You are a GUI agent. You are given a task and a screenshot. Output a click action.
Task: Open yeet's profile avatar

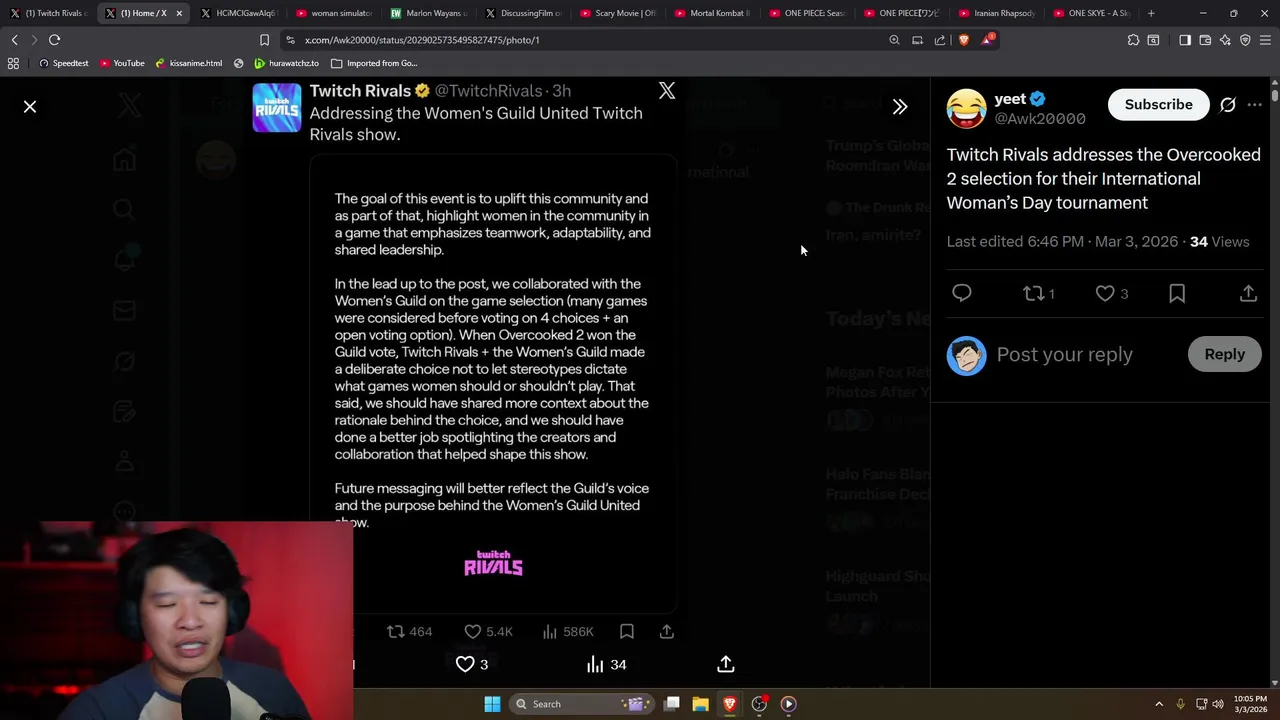click(x=966, y=108)
